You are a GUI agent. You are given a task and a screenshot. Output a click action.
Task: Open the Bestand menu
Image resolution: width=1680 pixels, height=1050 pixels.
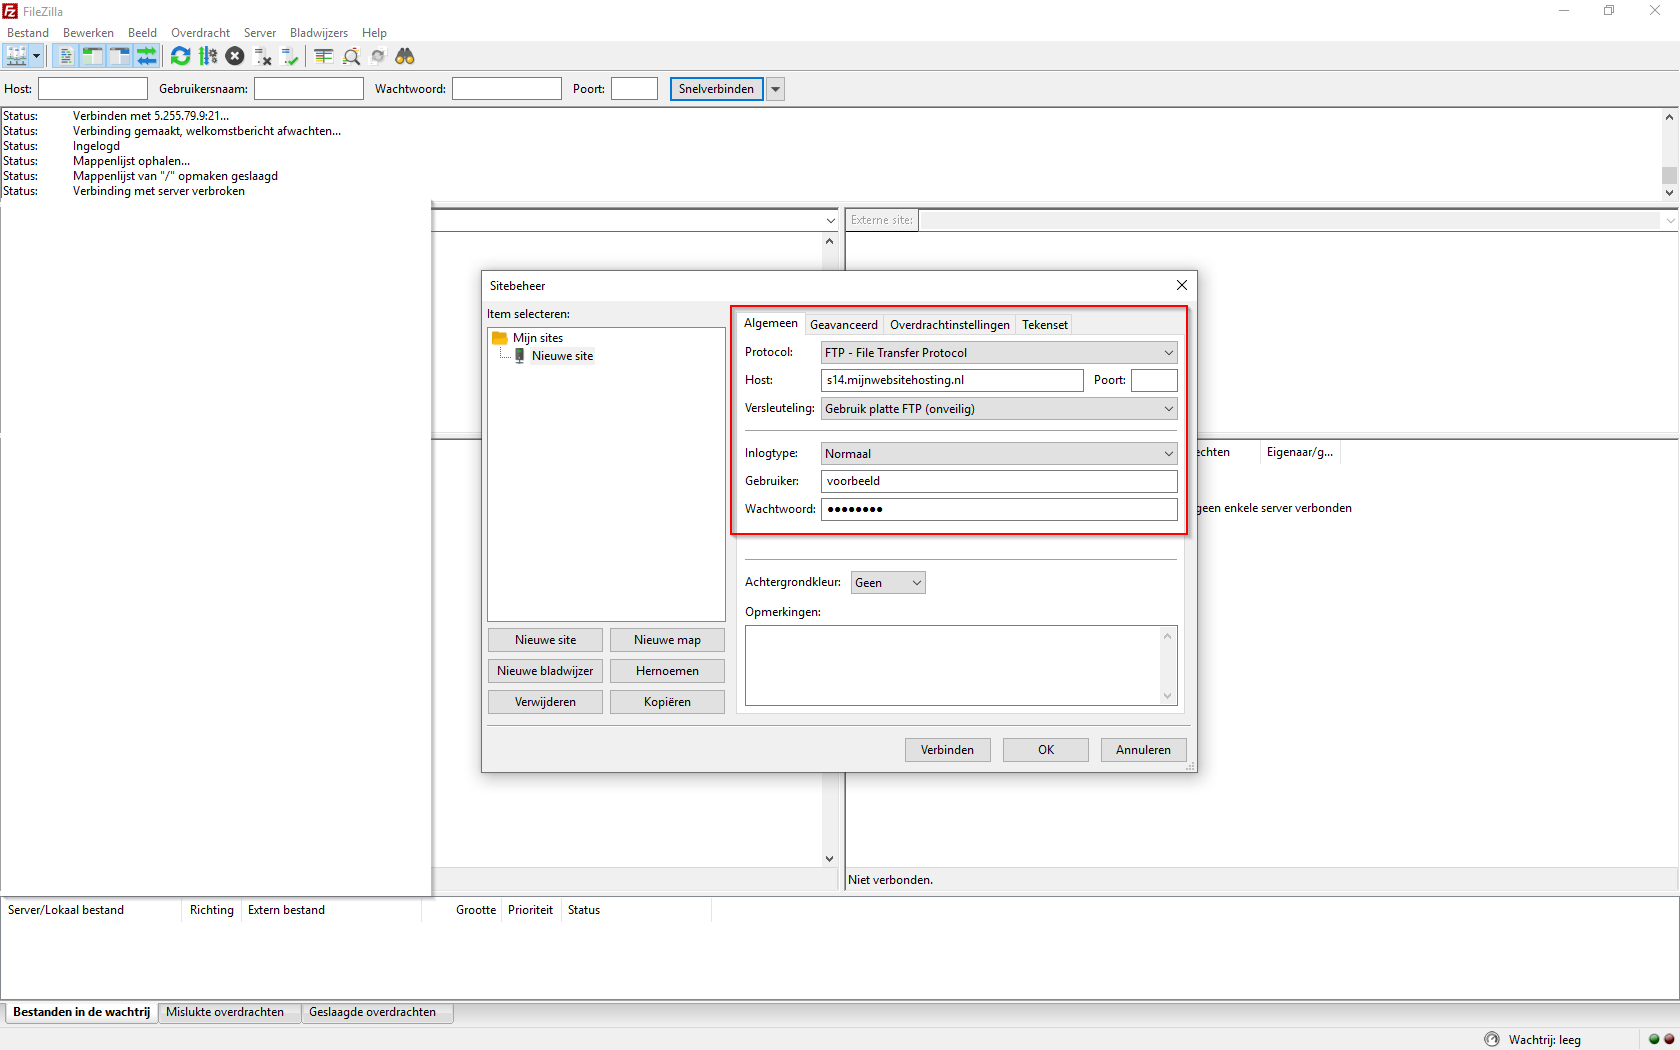(28, 33)
